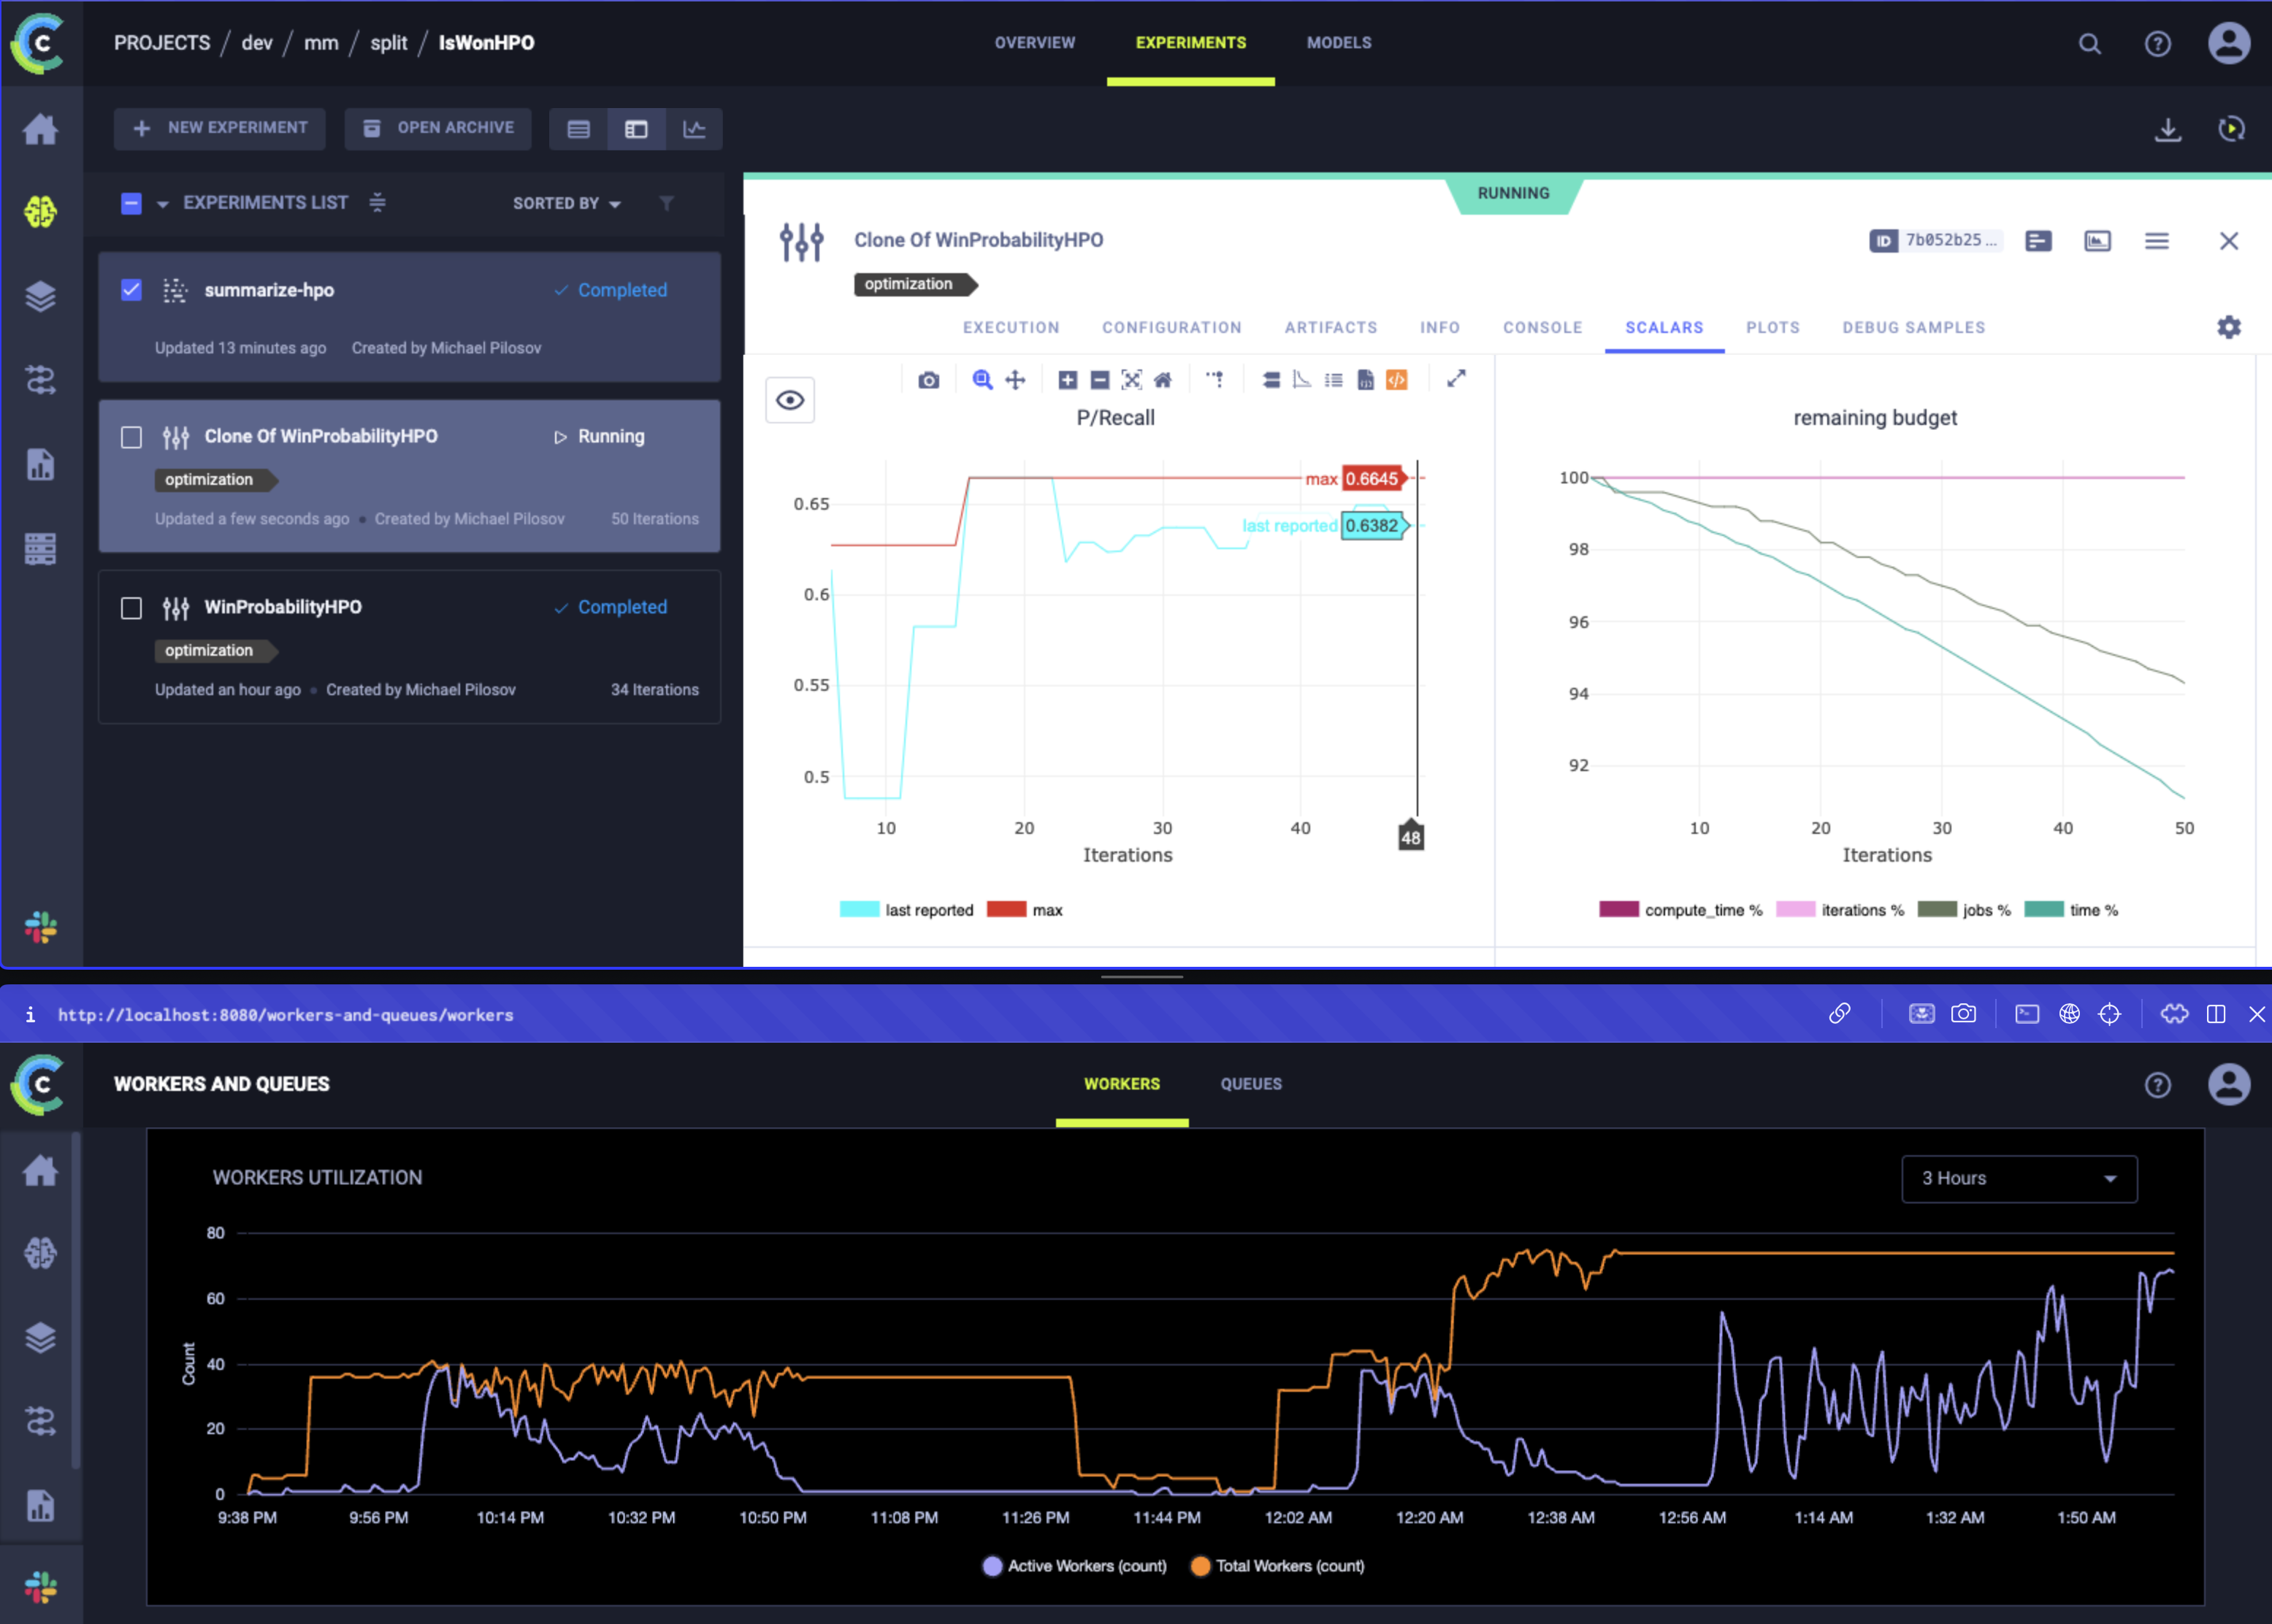Toggle auto refresh icon at top right
Image resolution: width=2272 pixels, height=1624 pixels.
pyautogui.click(x=2231, y=129)
